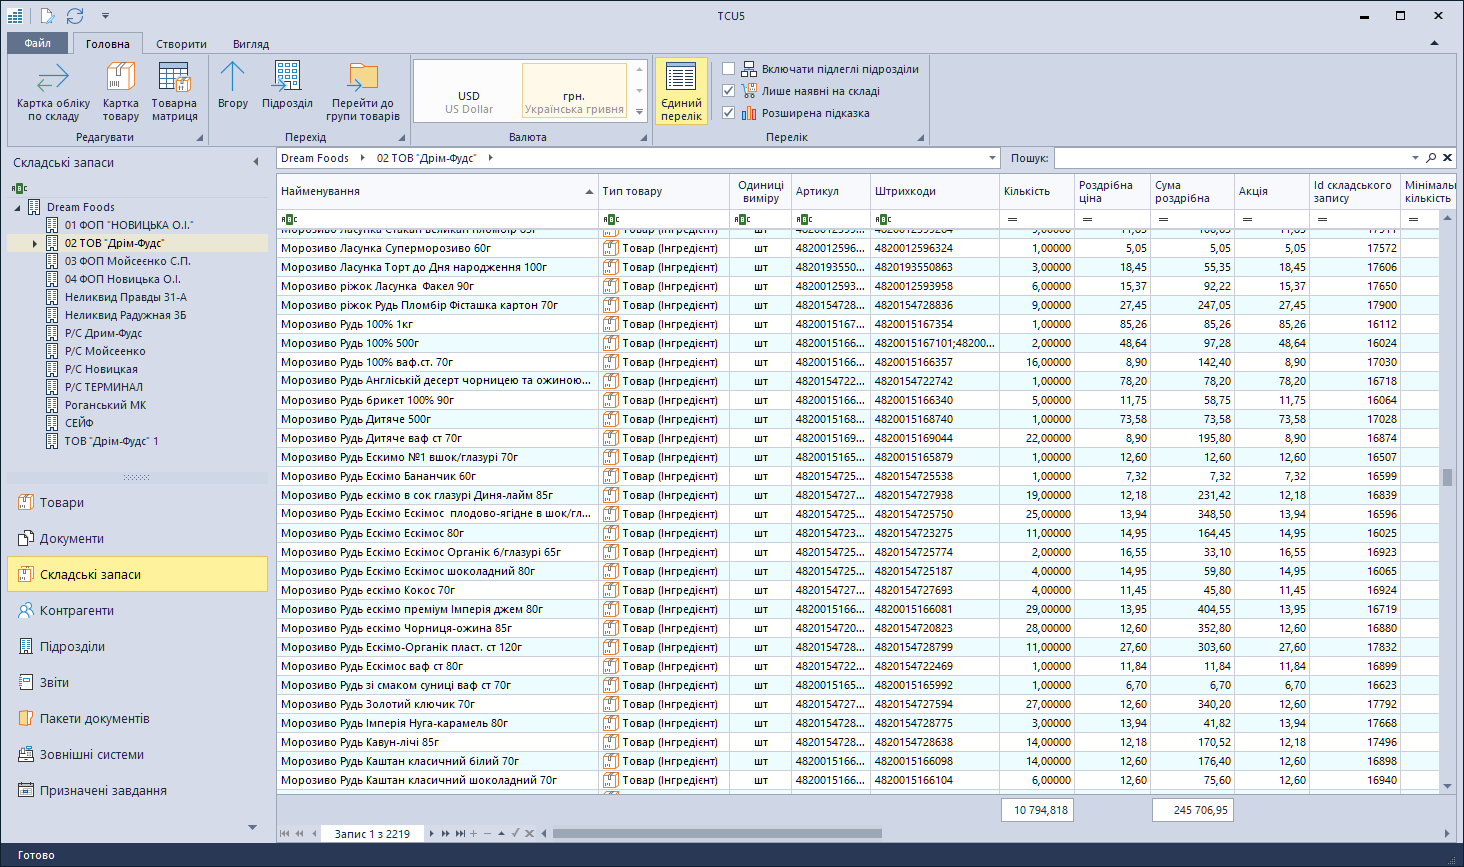This screenshot has height=867, width=1464.
Task: Toggle Розширена підказка checkbox
Action: pos(728,113)
